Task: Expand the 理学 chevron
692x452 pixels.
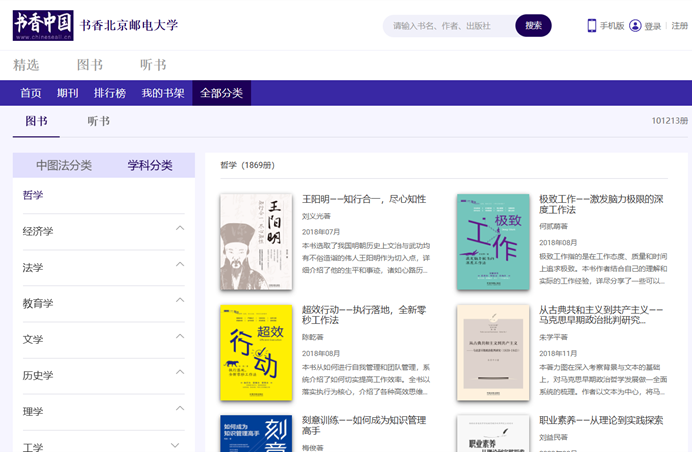Action: coord(180,408)
